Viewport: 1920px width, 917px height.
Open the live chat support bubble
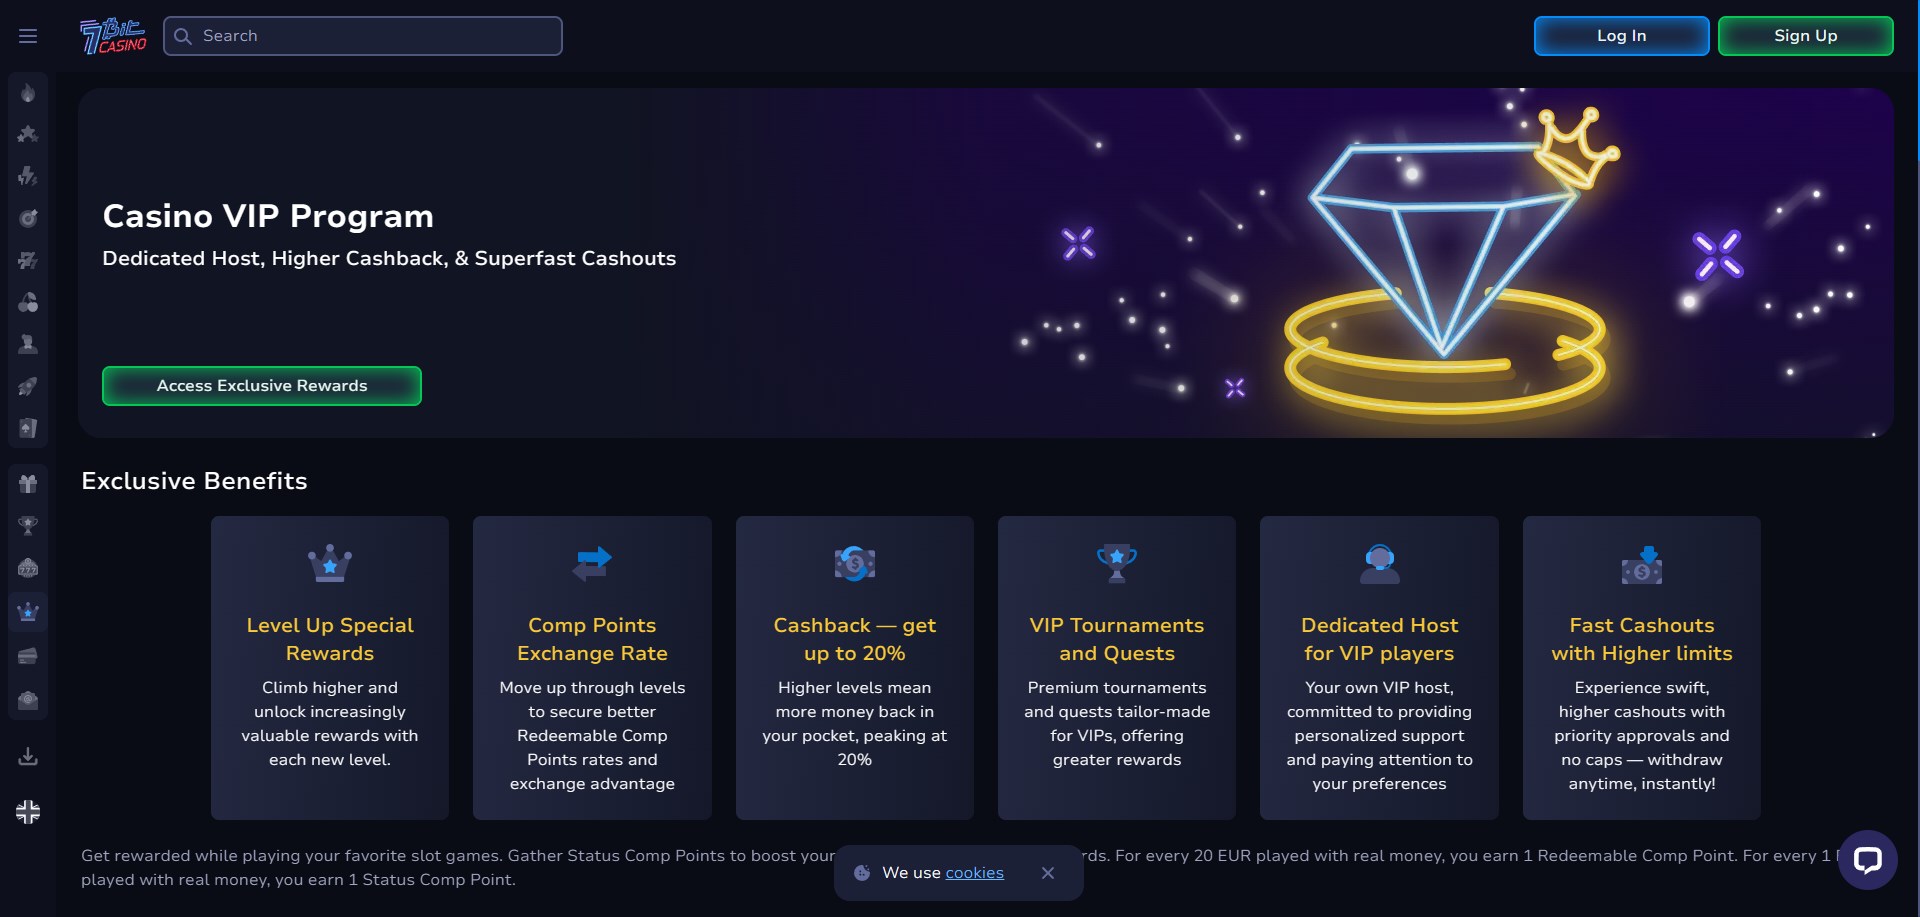[x=1867, y=860]
